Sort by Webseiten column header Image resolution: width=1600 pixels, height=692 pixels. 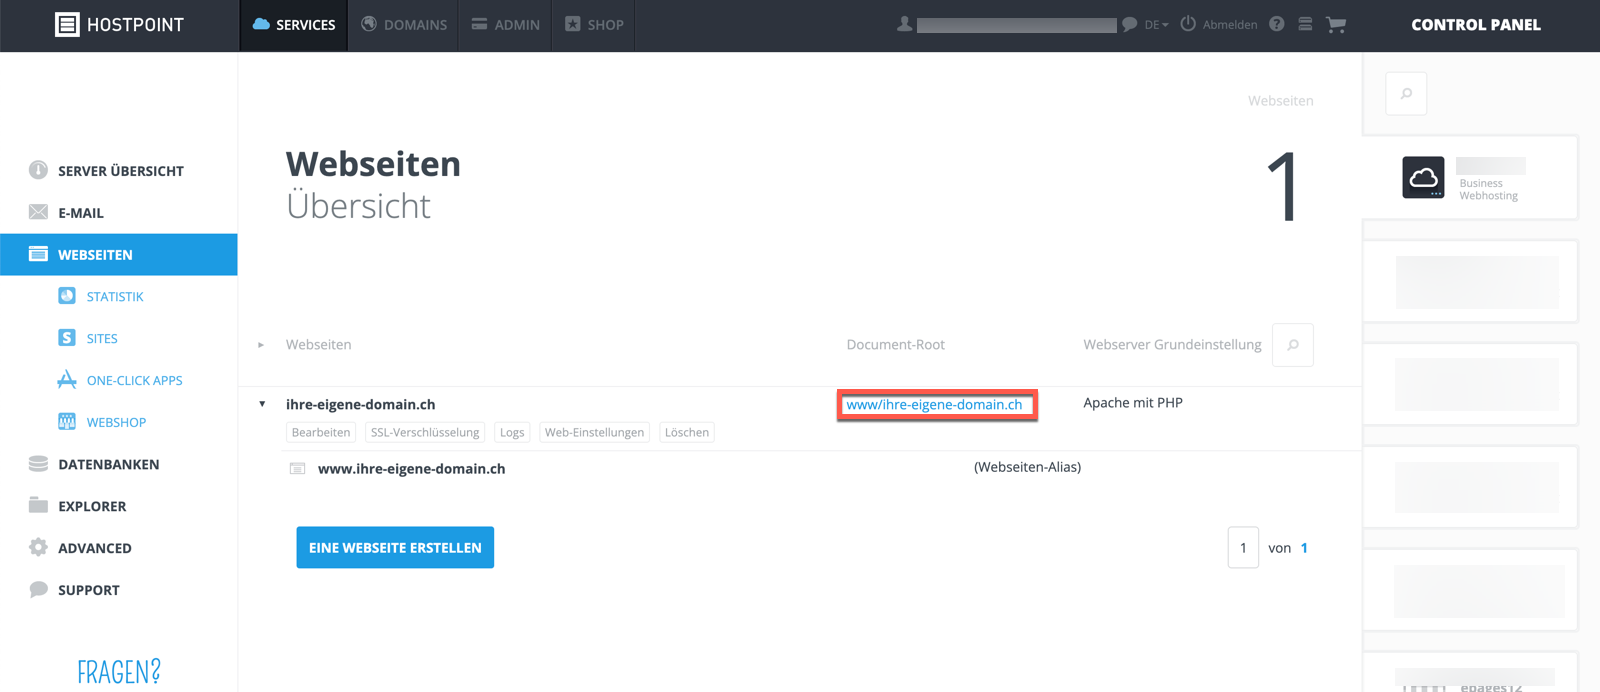[318, 345]
